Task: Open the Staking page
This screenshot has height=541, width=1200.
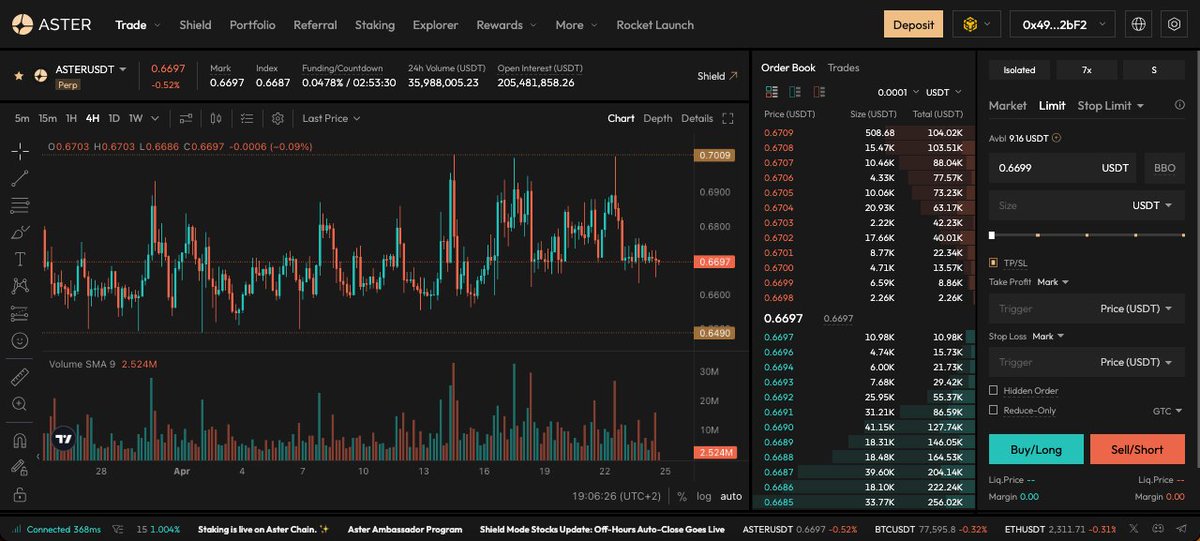Action: click(375, 24)
